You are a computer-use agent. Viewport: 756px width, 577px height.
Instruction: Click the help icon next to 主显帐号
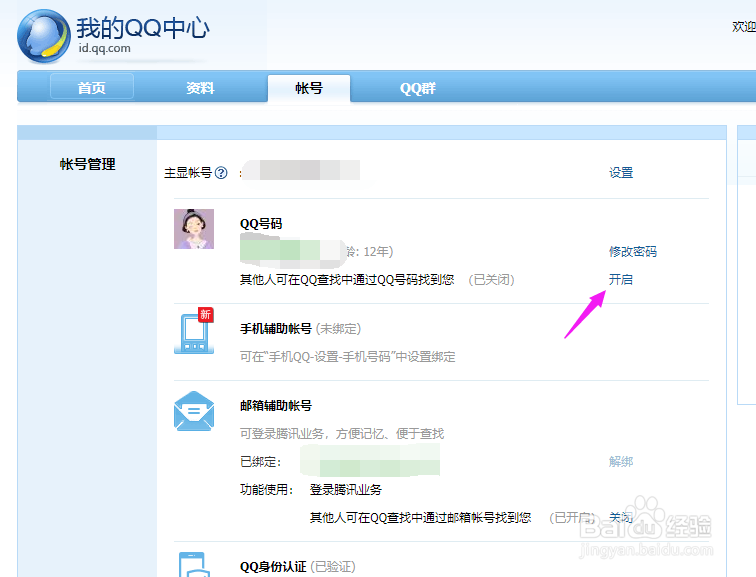tap(221, 173)
